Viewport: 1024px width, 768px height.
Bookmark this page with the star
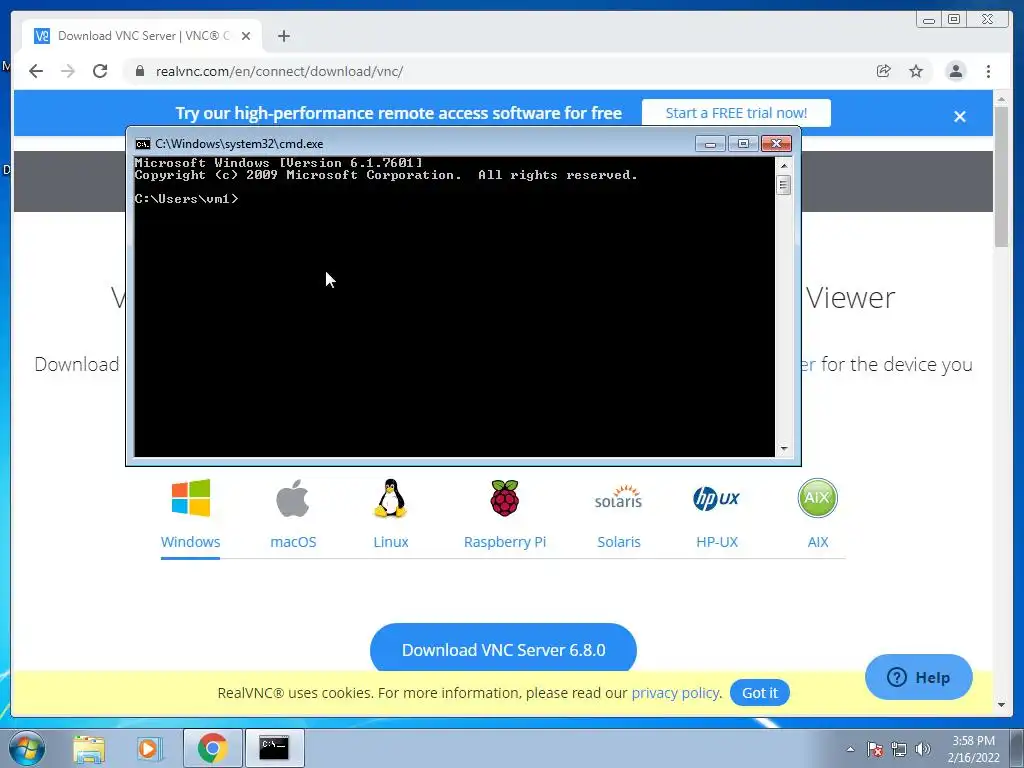916,71
